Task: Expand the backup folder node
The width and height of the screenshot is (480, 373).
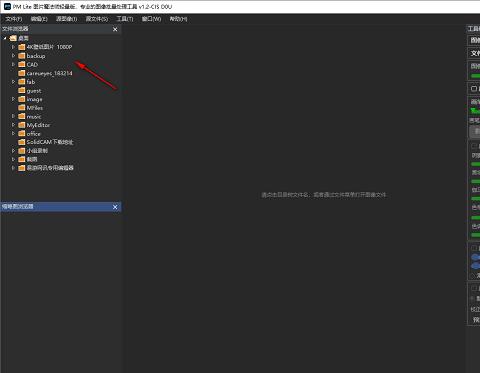Action: tap(13, 56)
